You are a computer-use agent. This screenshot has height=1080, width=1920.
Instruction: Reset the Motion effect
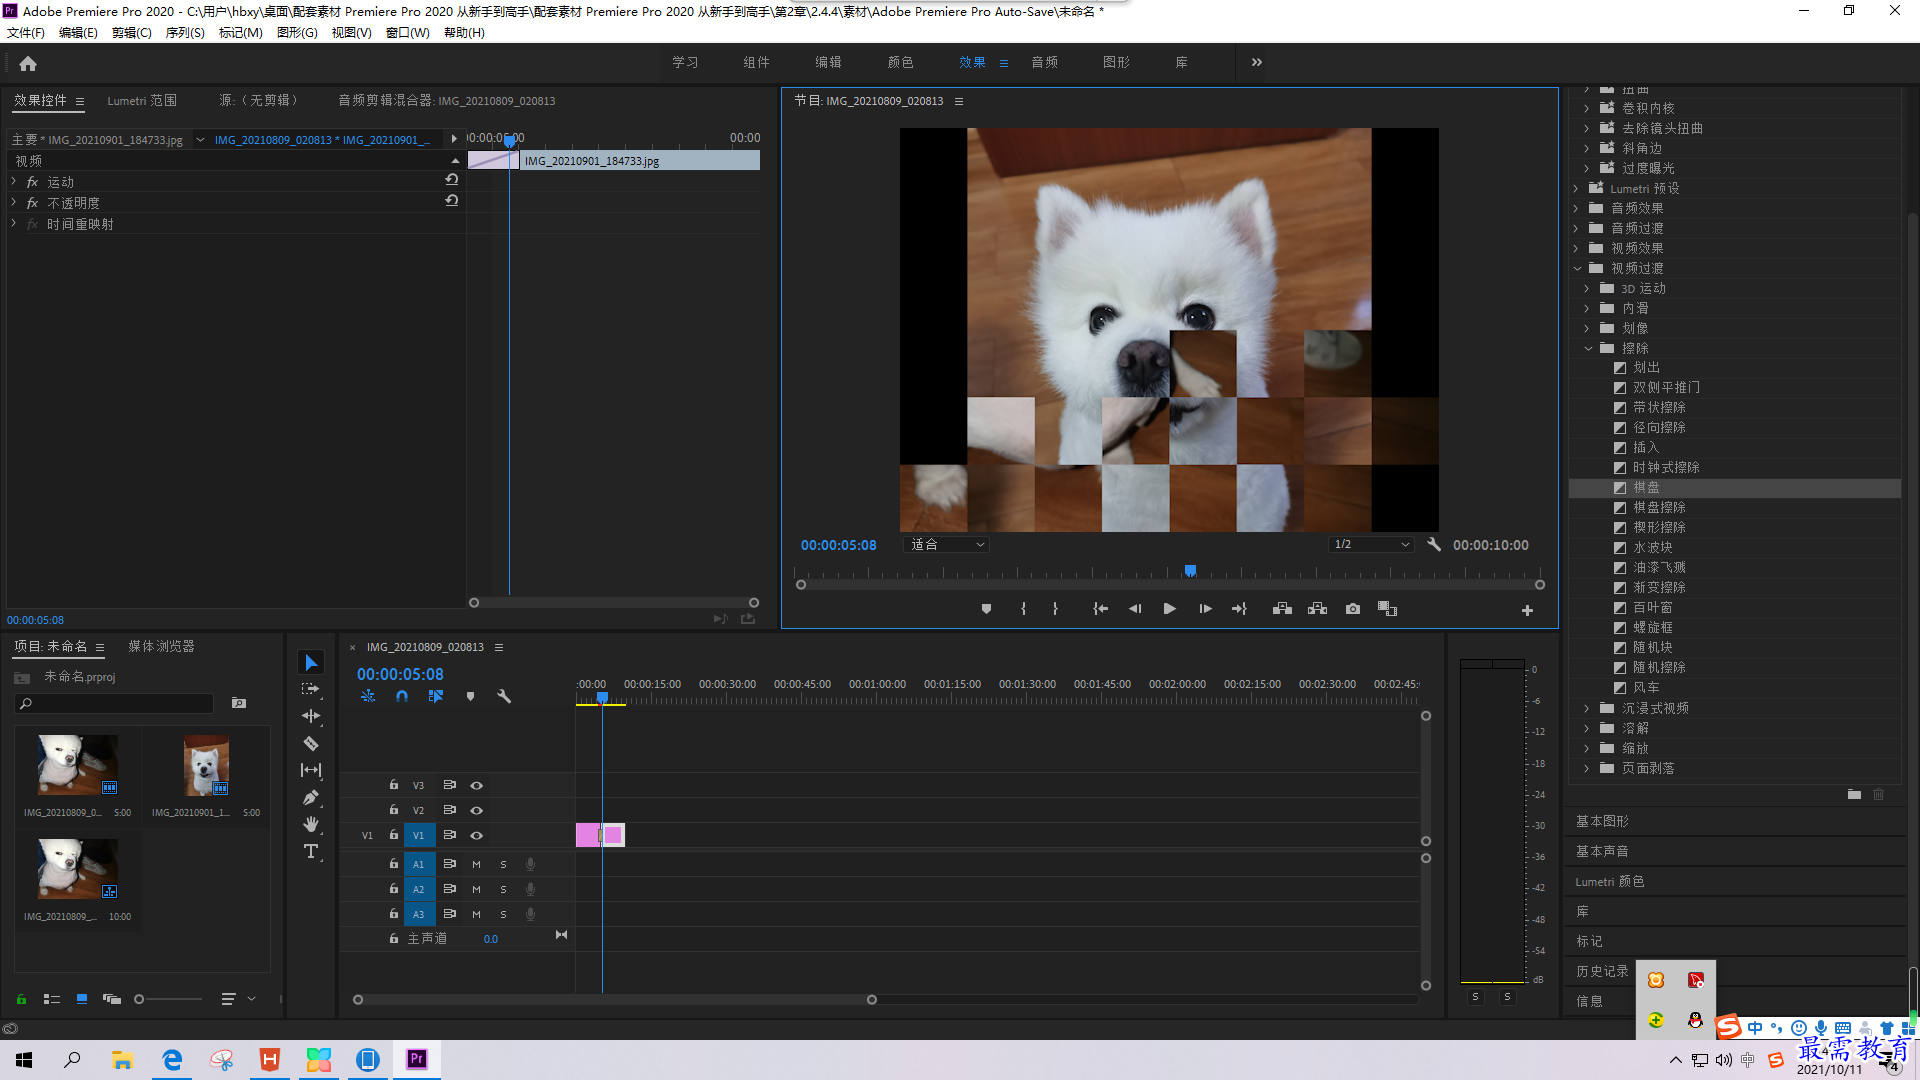click(452, 180)
